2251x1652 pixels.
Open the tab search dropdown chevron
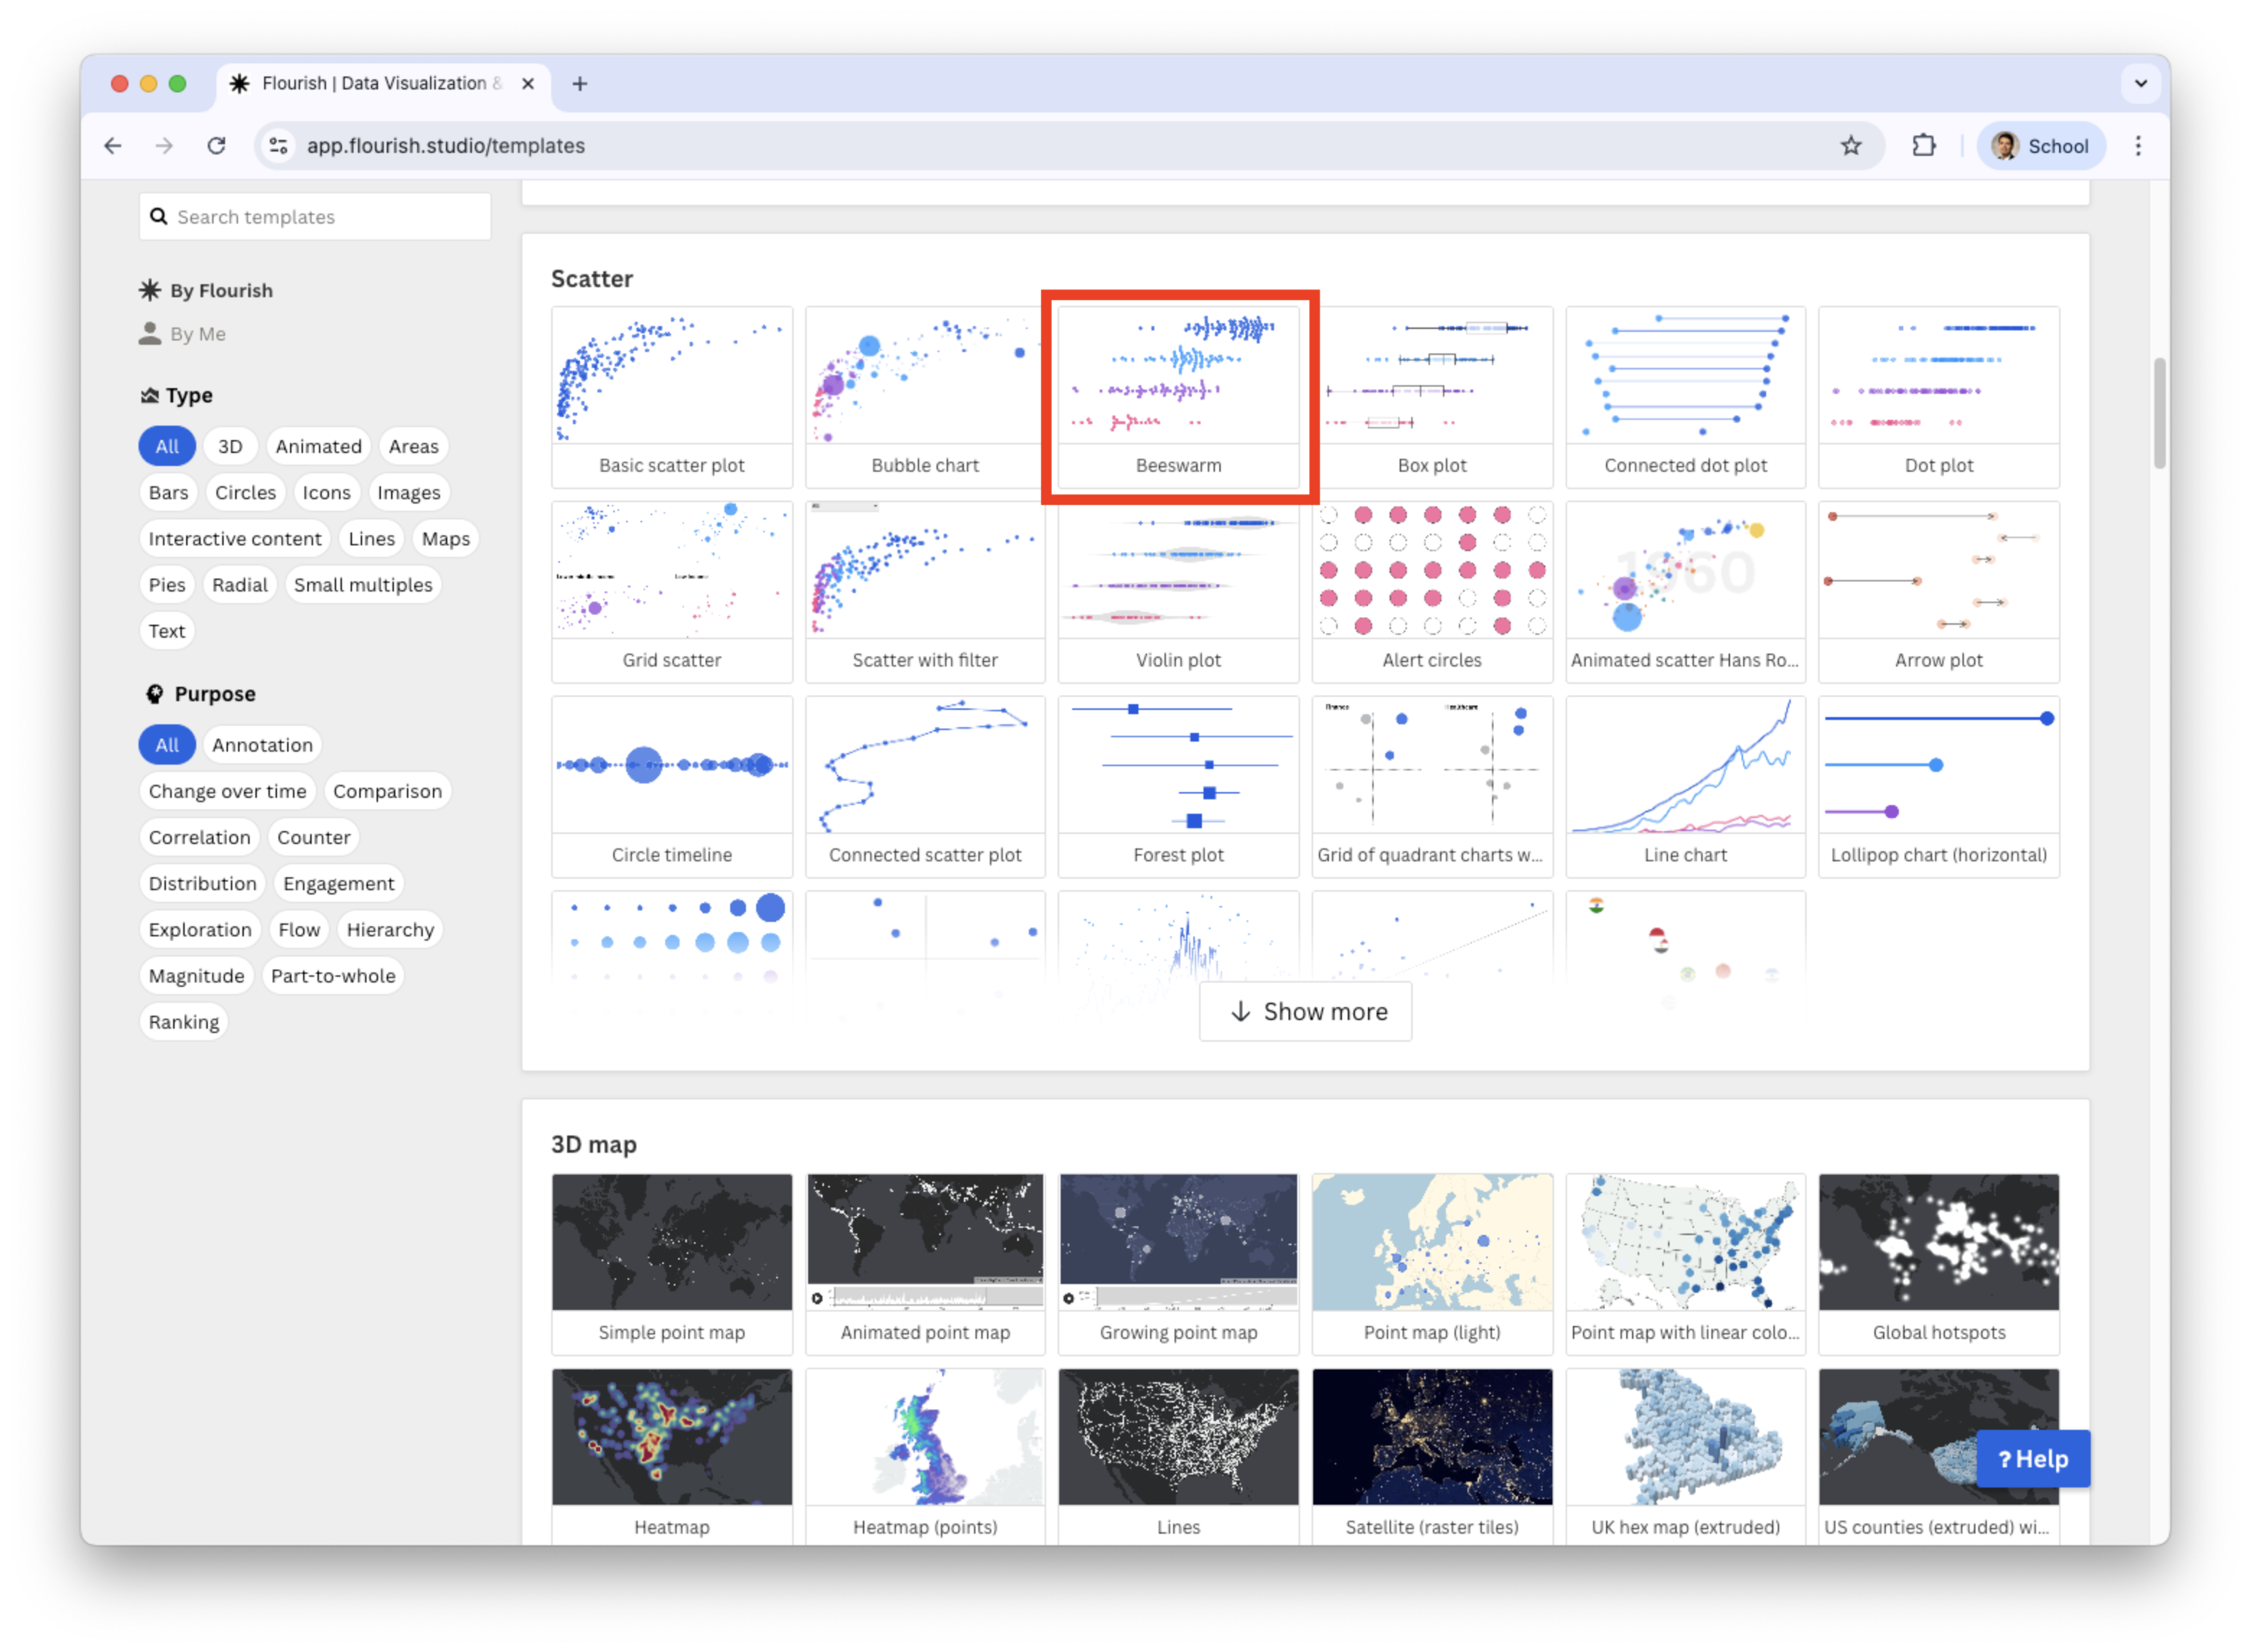[2140, 84]
